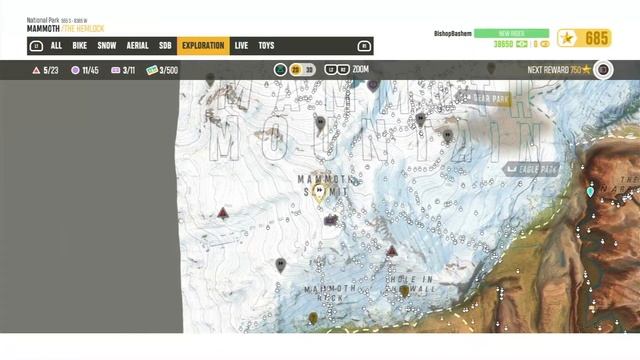The width and height of the screenshot is (640, 360).
Task: Toggle the 2D/3D map view switch
Action: pyautogui.click(x=302, y=70)
